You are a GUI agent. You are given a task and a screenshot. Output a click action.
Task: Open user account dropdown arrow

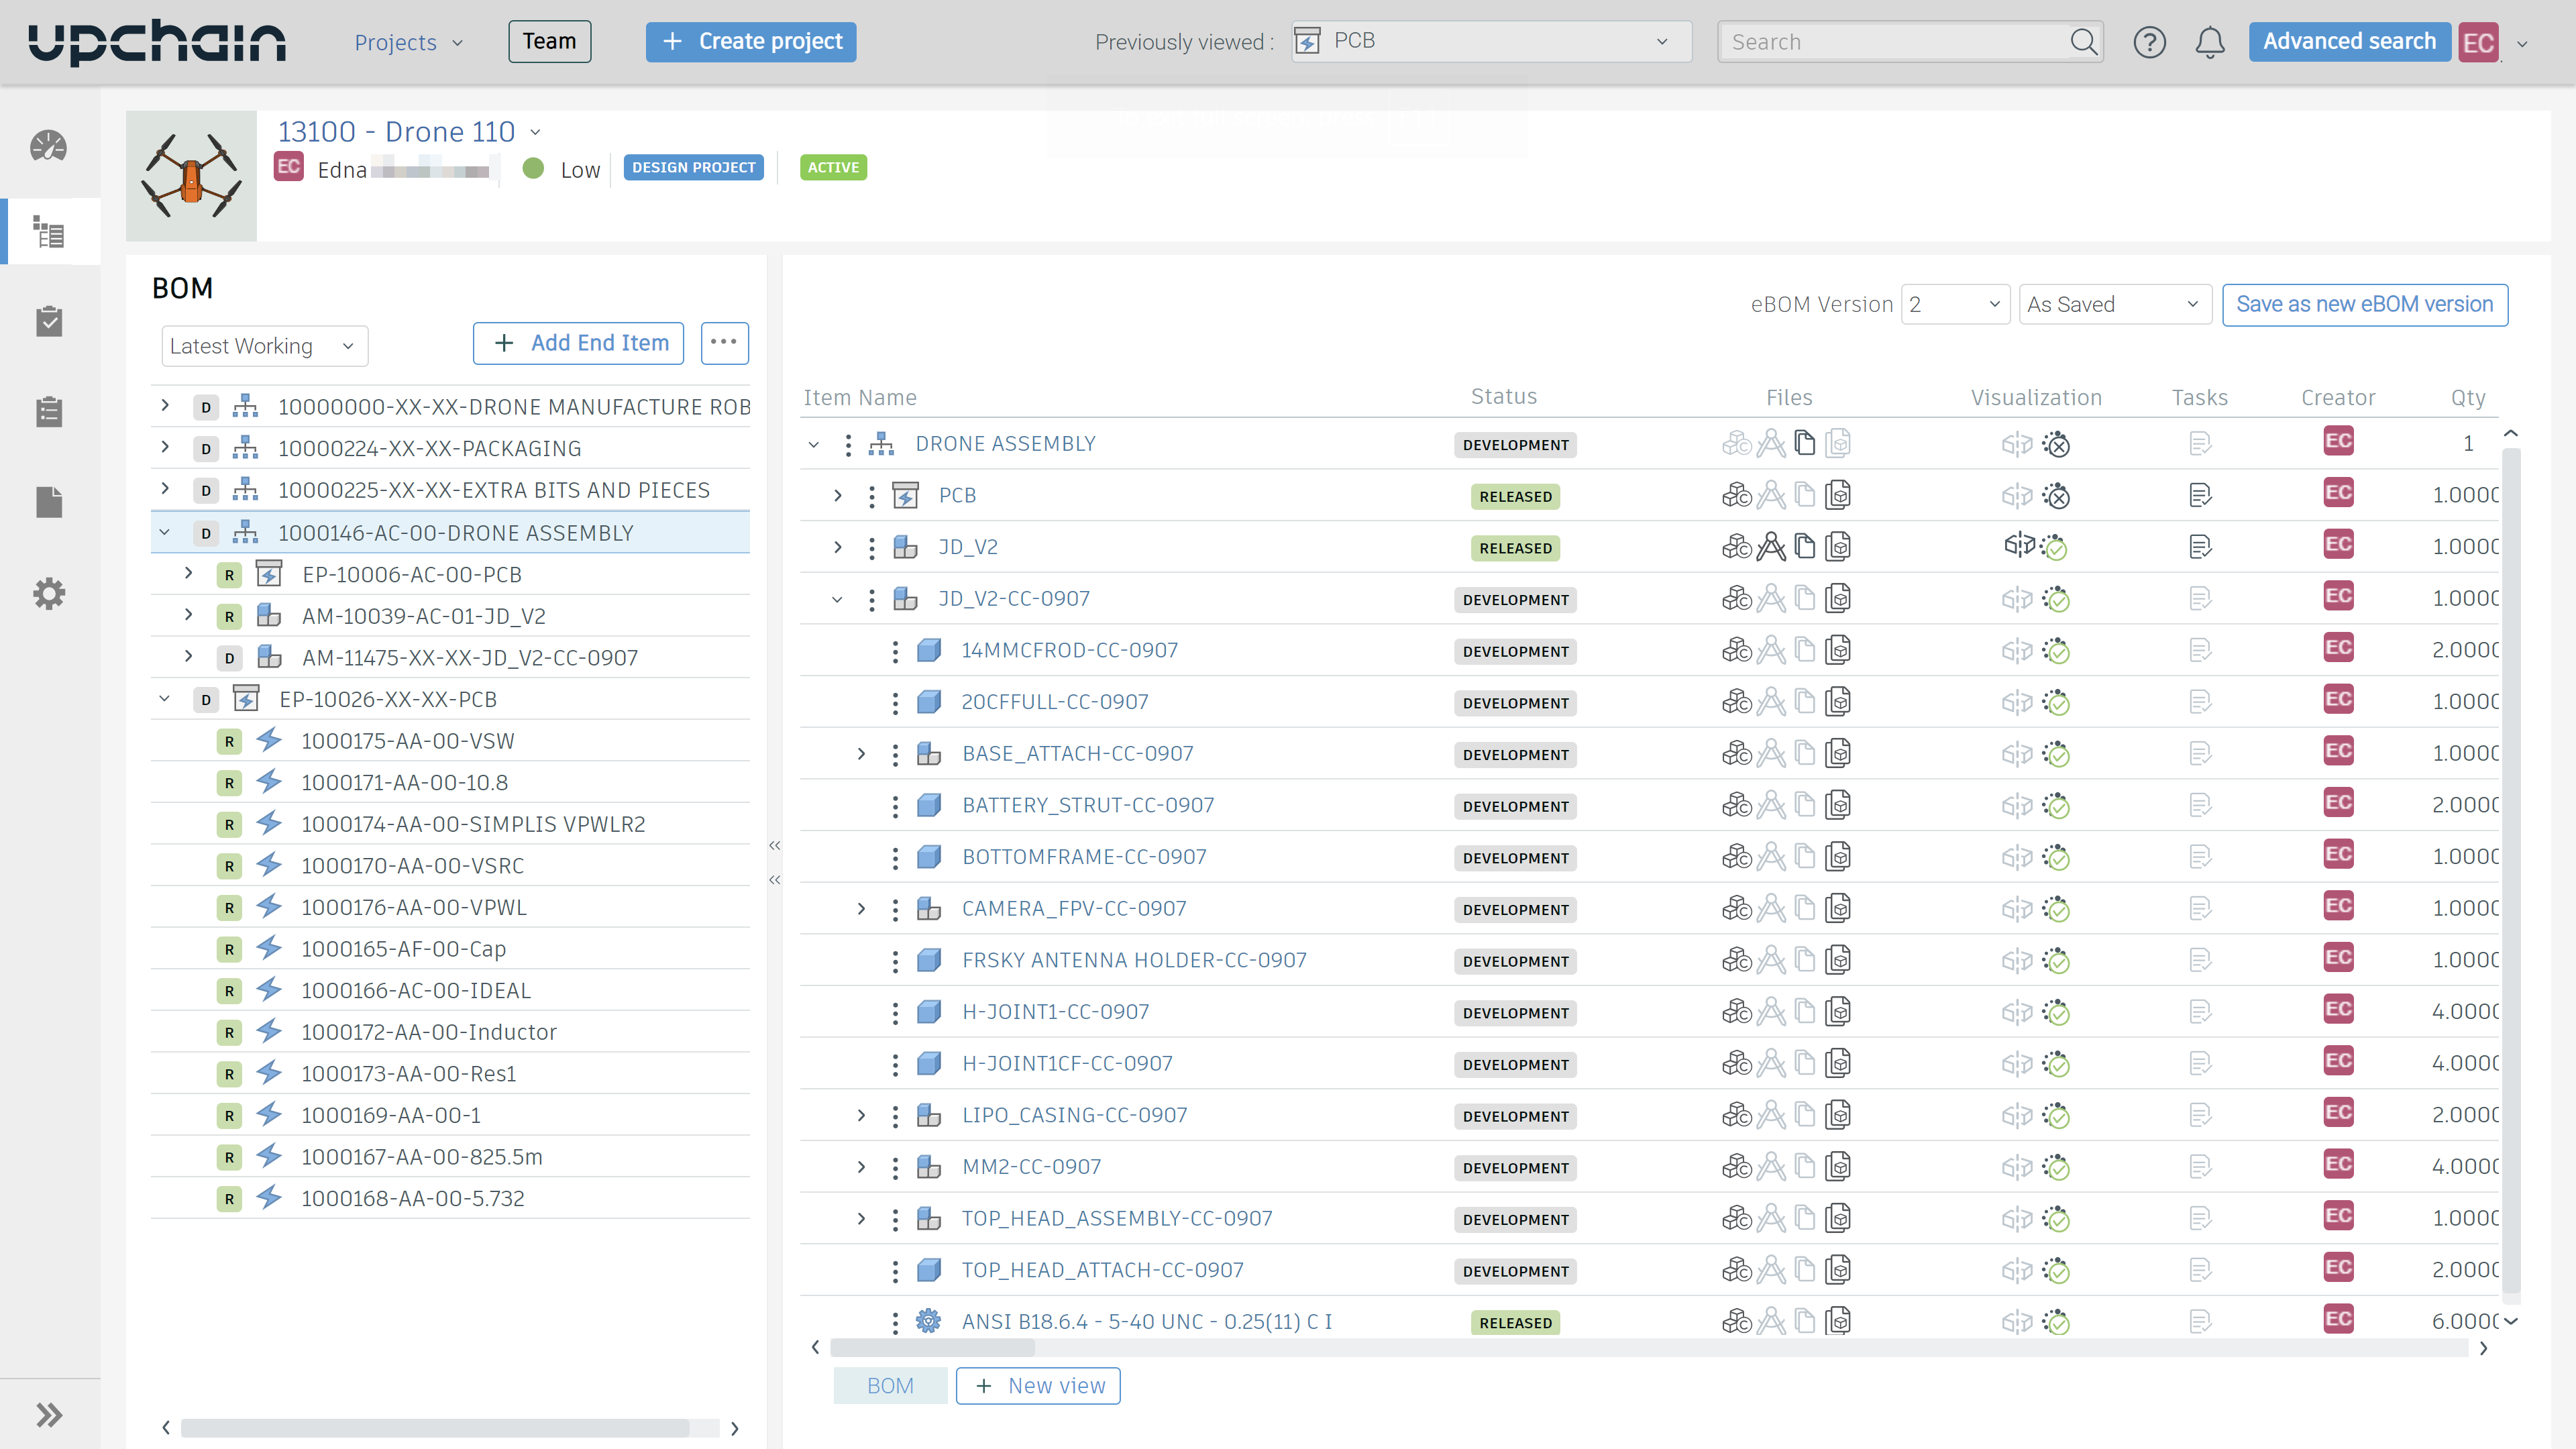point(2522,43)
